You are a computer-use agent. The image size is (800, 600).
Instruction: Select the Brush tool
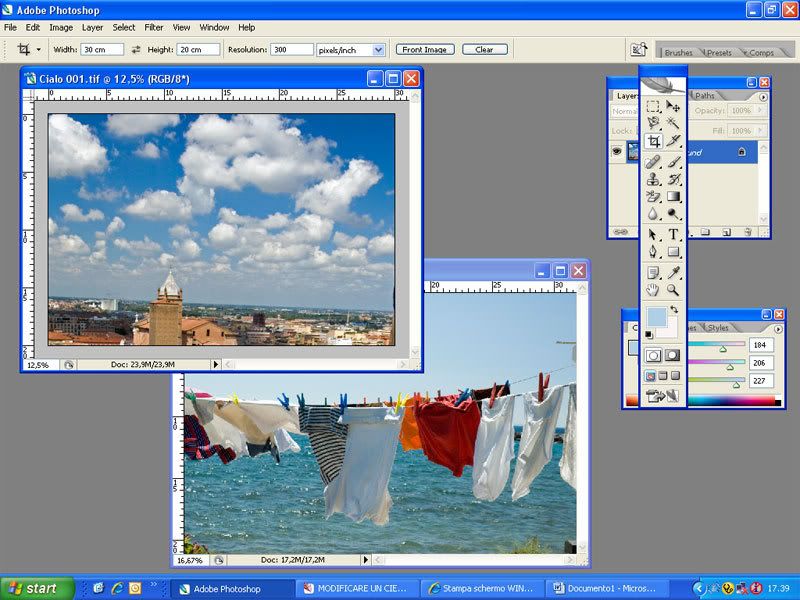pyautogui.click(x=673, y=162)
